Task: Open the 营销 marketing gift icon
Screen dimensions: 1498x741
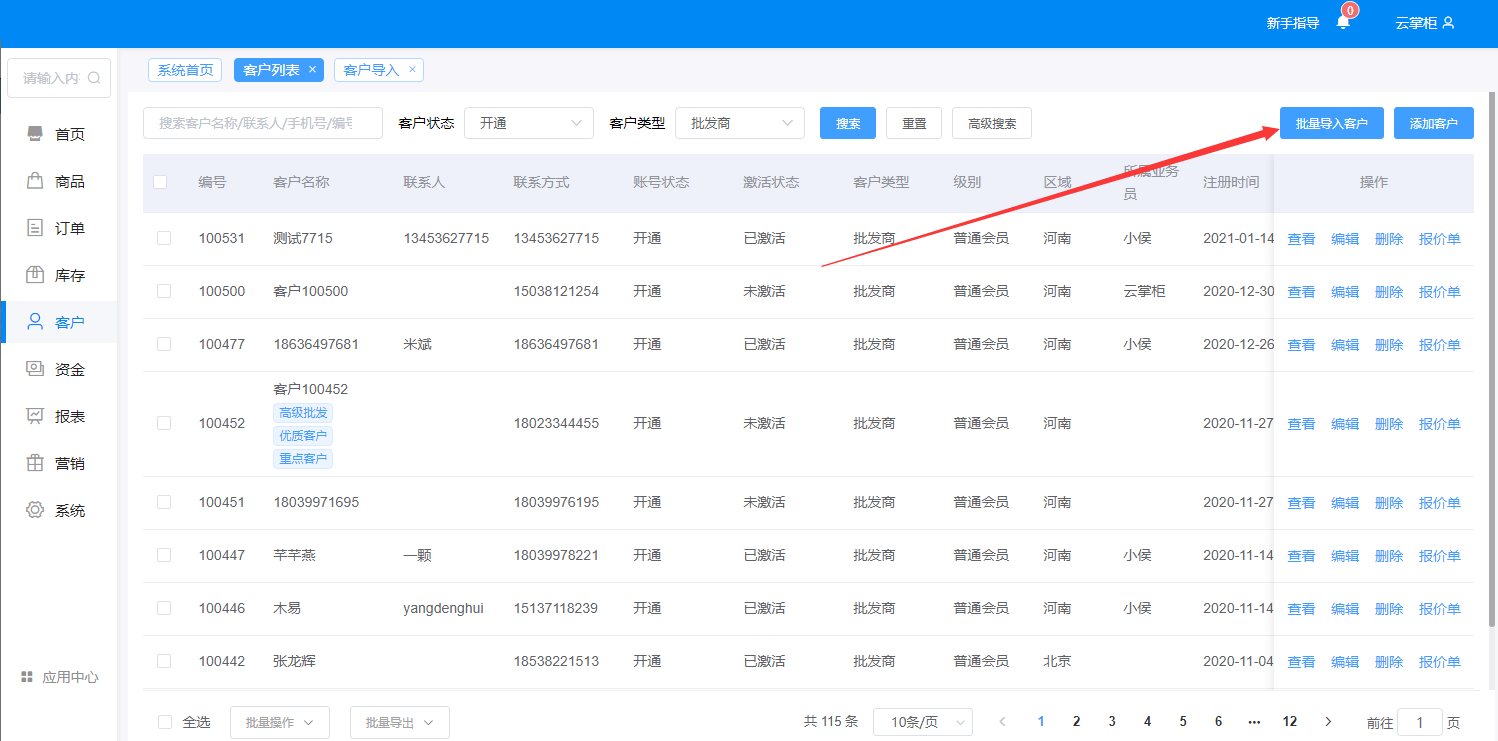Action: pos(35,463)
